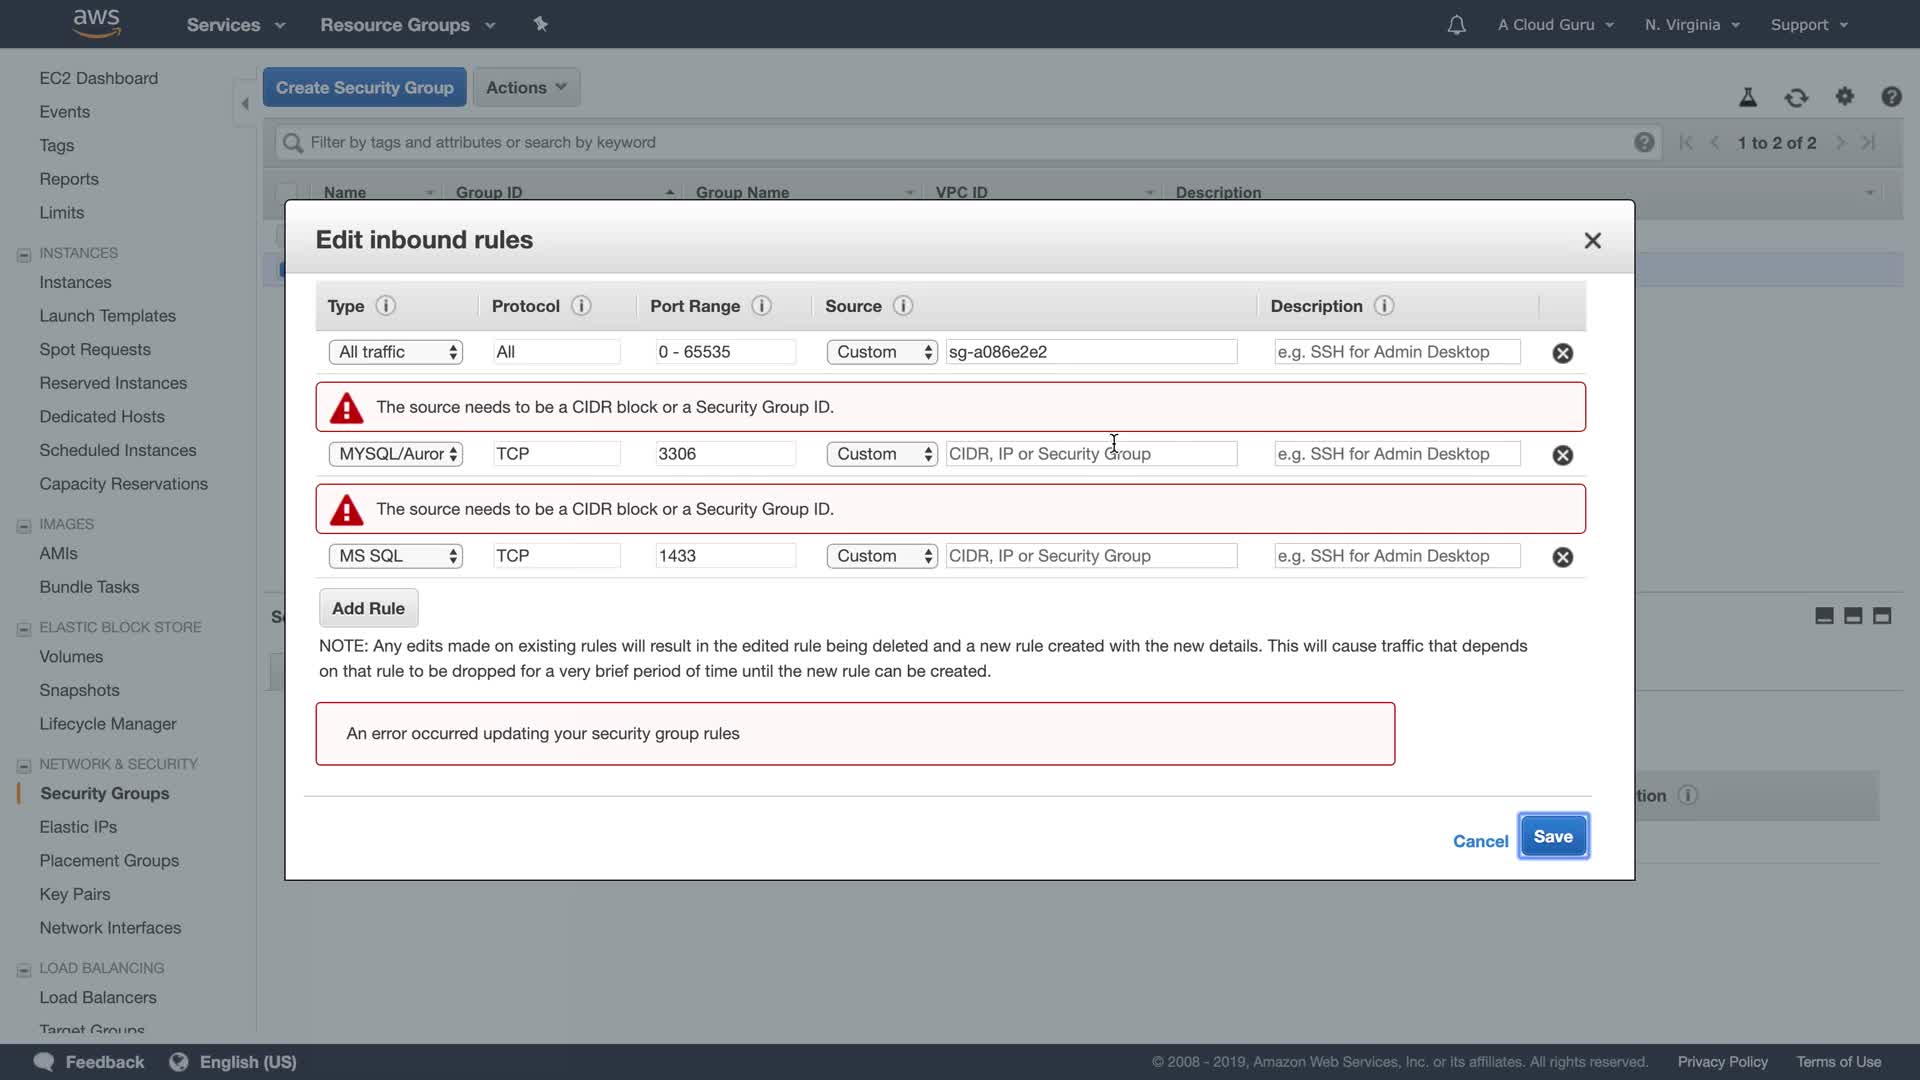The height and width of the screenshot is (1080, 1920).
Task: Click the Port Range info icon
Action: click(761, 306)
